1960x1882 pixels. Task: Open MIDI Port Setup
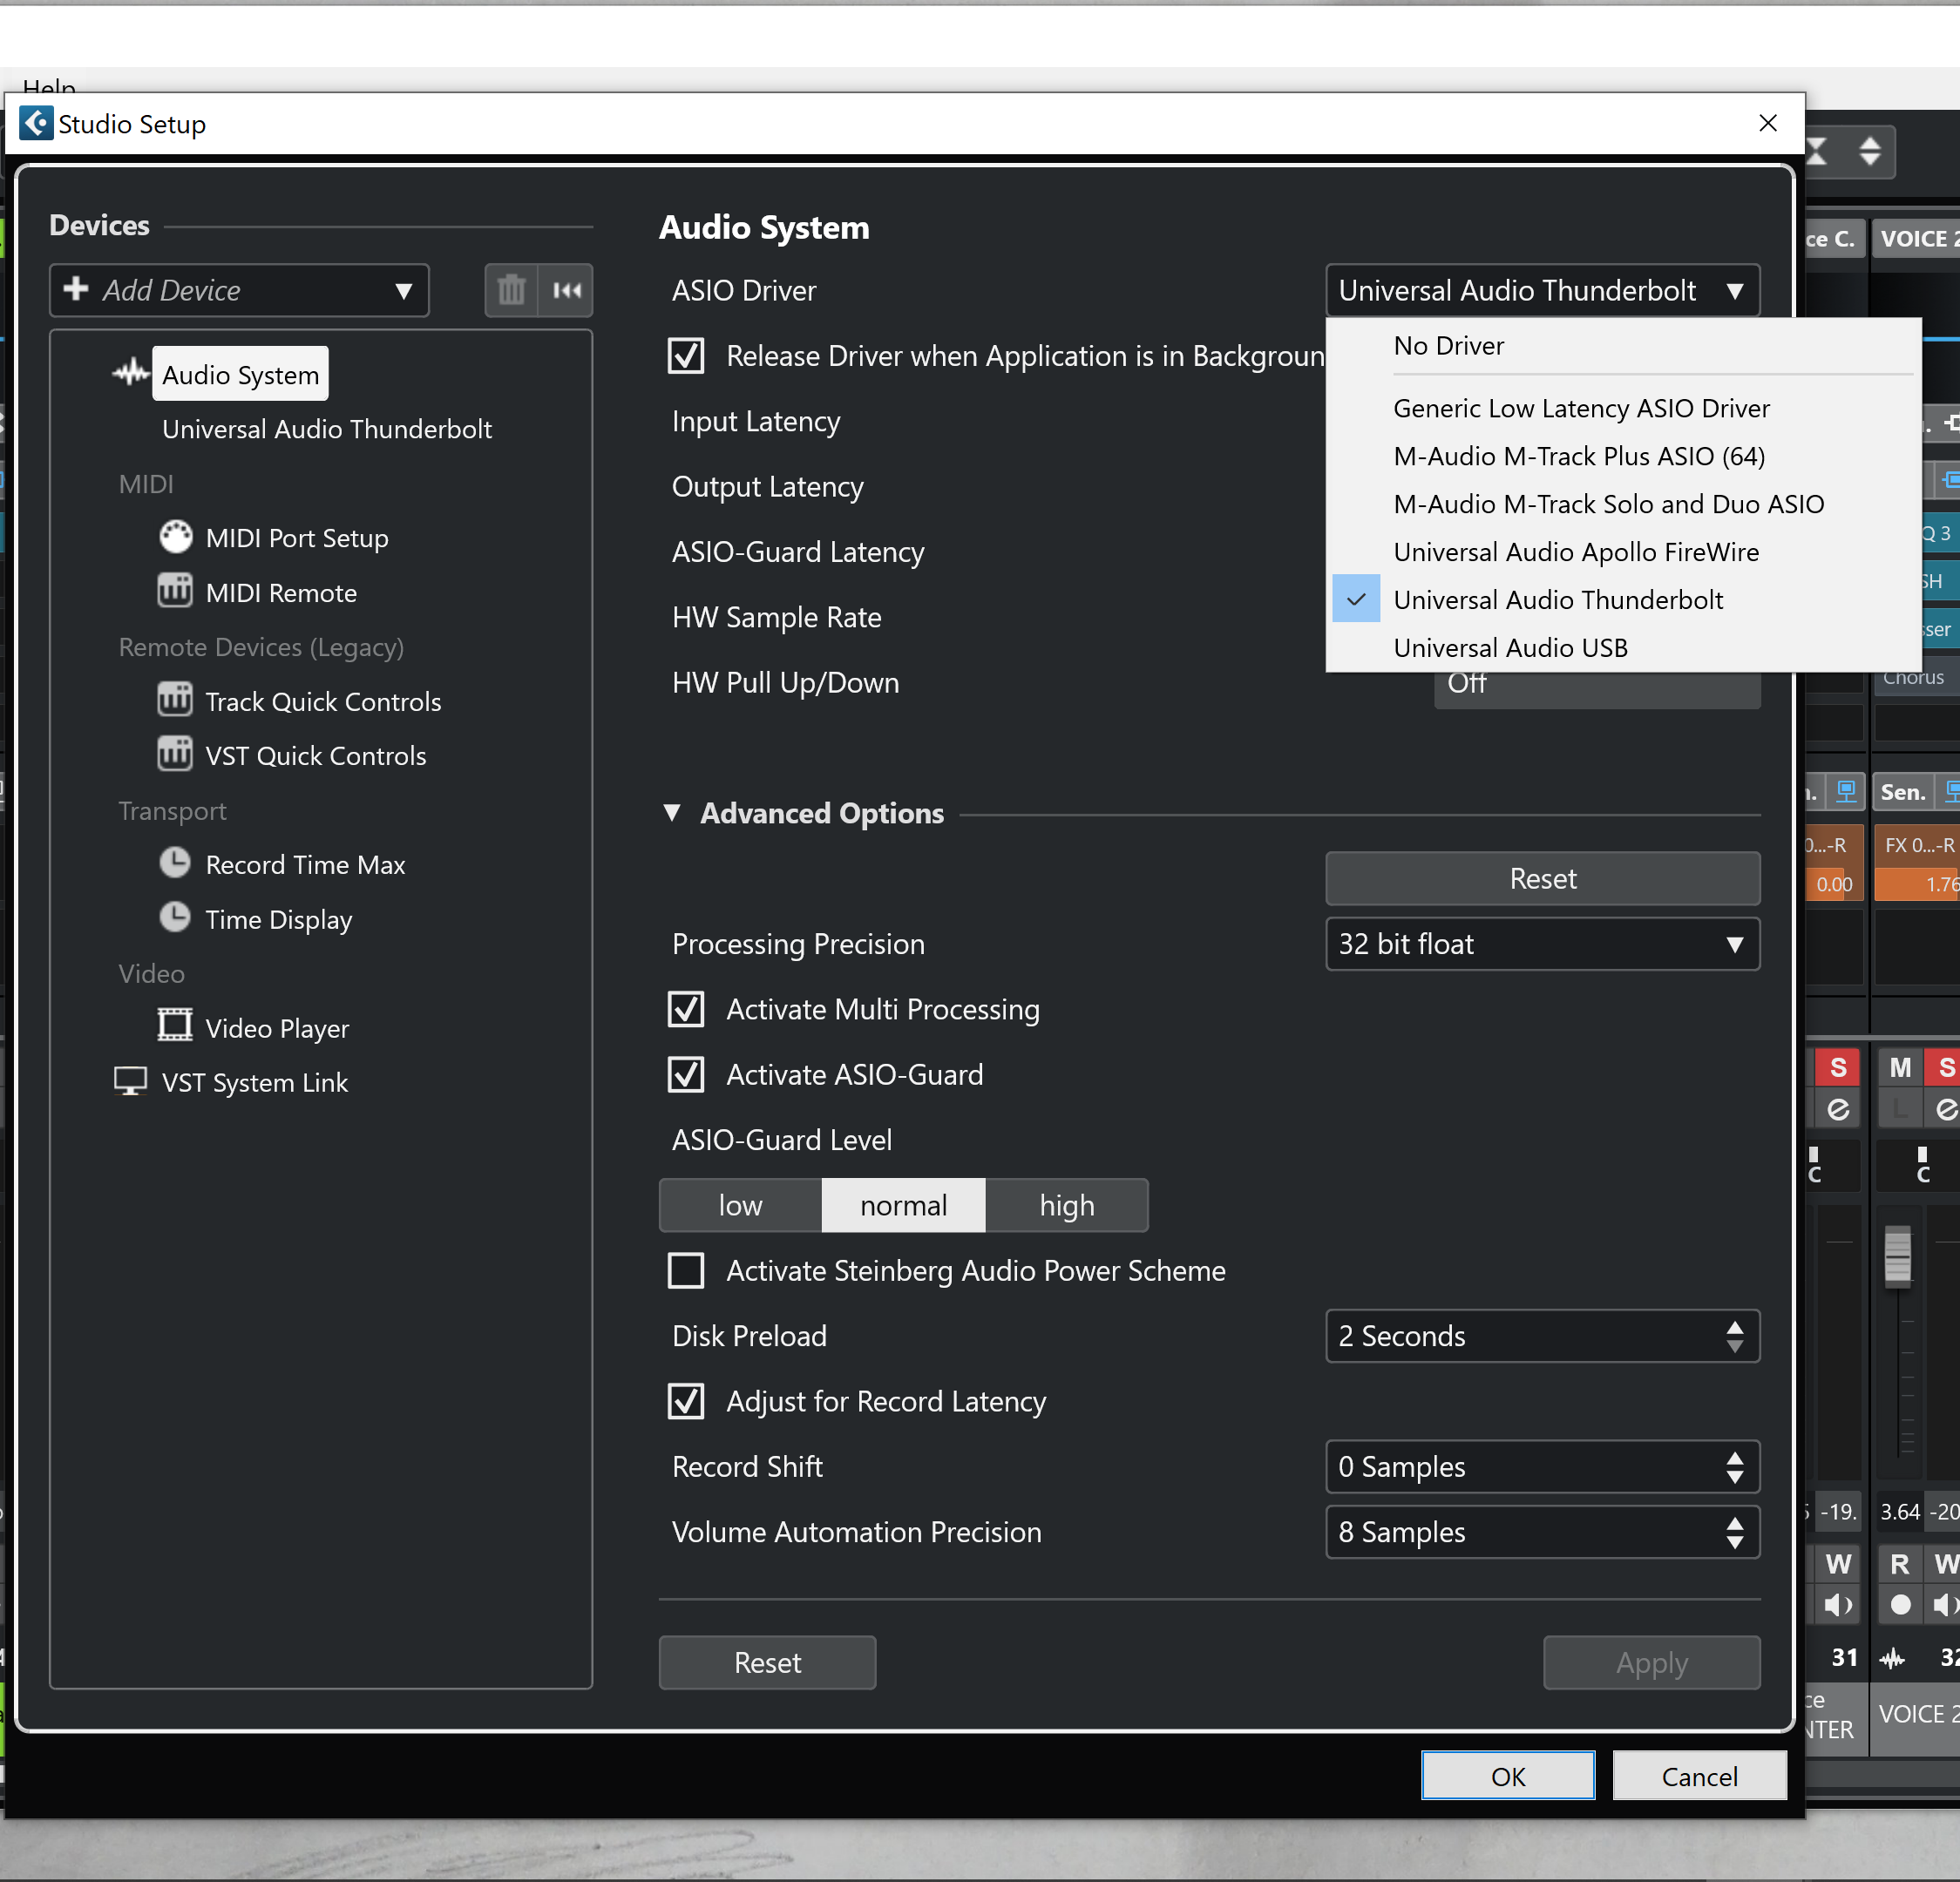(x=296, y=538)
